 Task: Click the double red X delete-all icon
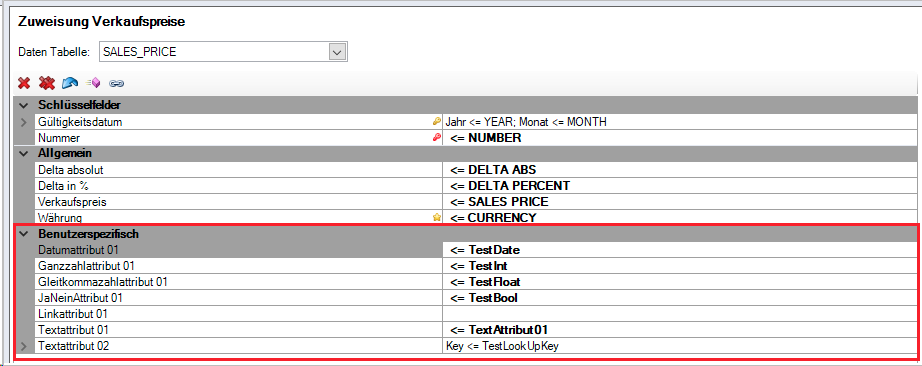click(x=47, y=83)
